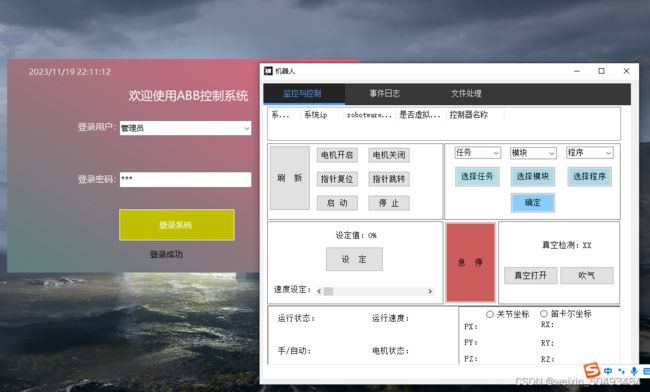Screen dimensions: 650x392
Task: Click the 真空打开 vacuum-on button
Action: pos(531,276)
